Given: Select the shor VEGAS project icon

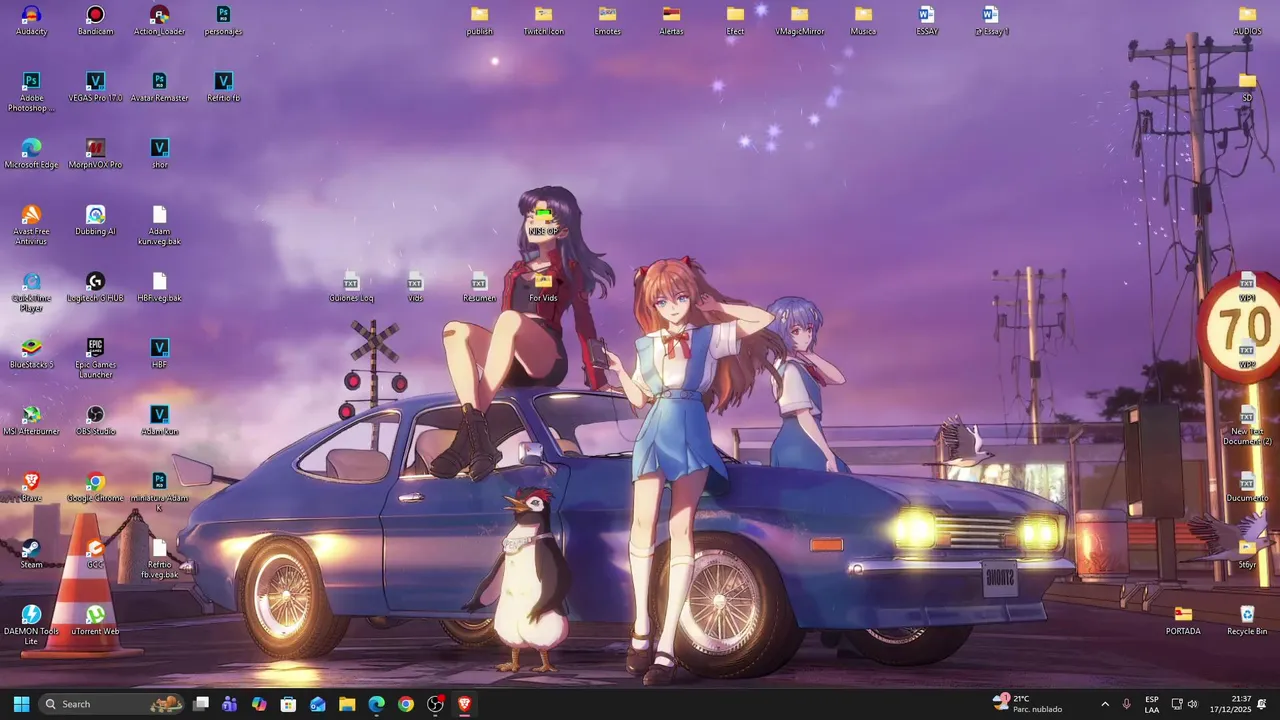Looking at the screenshot, I should pyautogui.click(x=159, y=154).
